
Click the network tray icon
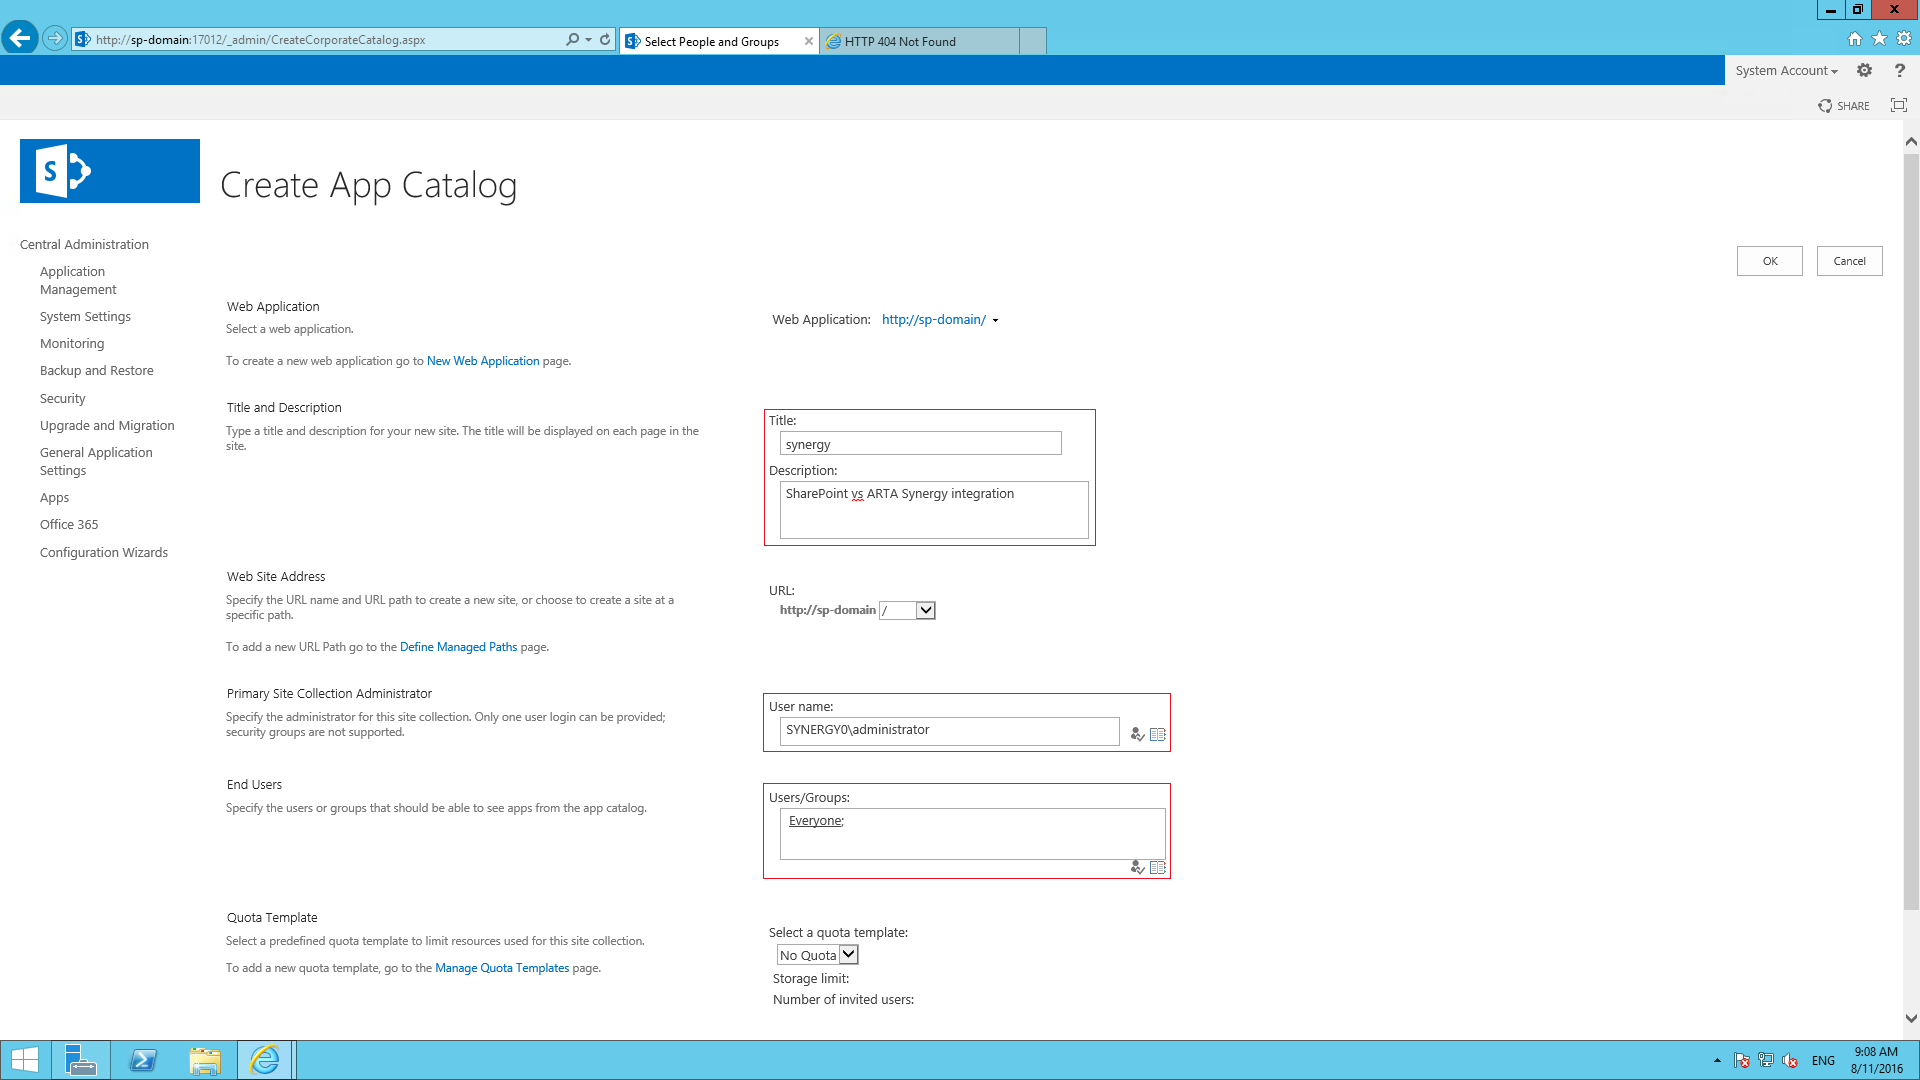(x=1766, y=1060)
